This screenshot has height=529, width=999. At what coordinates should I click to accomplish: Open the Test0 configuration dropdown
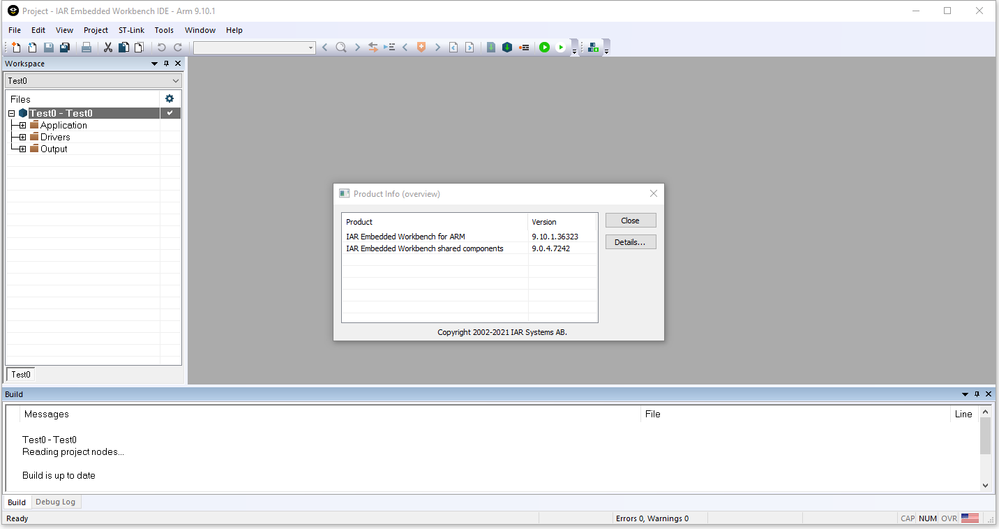pos(93,81)
